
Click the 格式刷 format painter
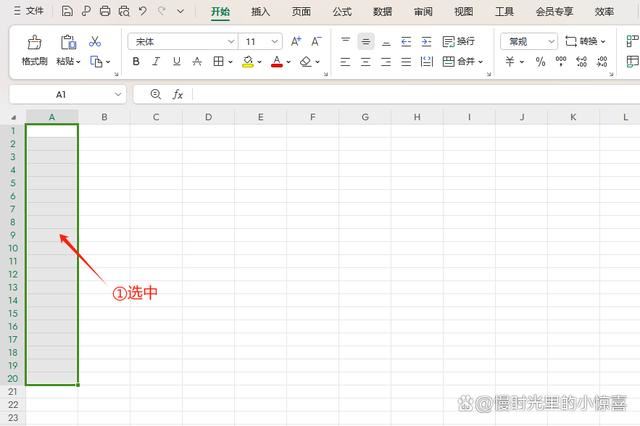(34, 51)
